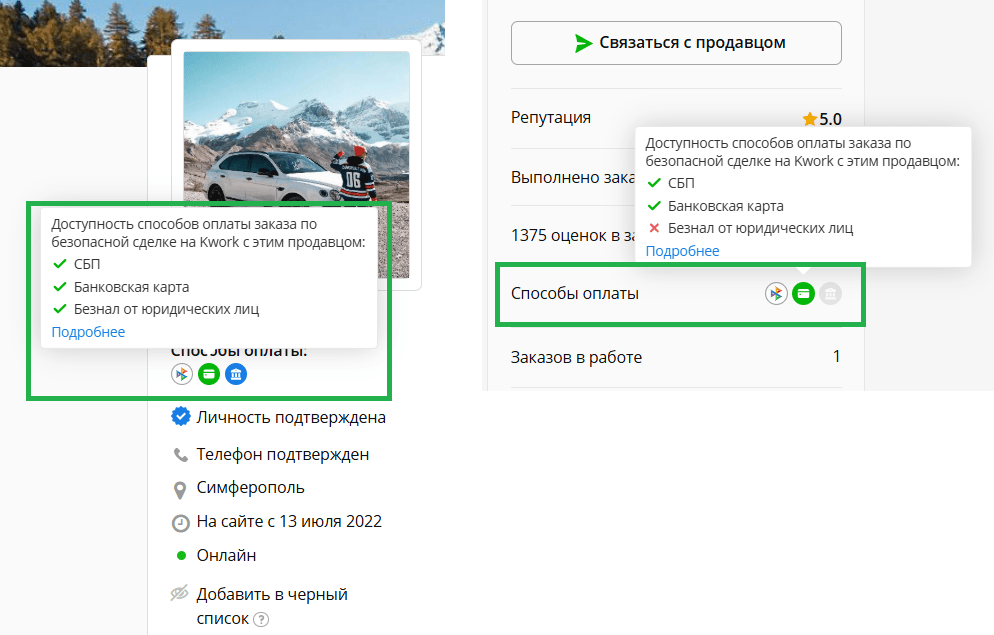Click the crossed-eye blacklist icon
Image resolution: width=994 pixels, height=635 pixels.
click(x=180, y=594)
